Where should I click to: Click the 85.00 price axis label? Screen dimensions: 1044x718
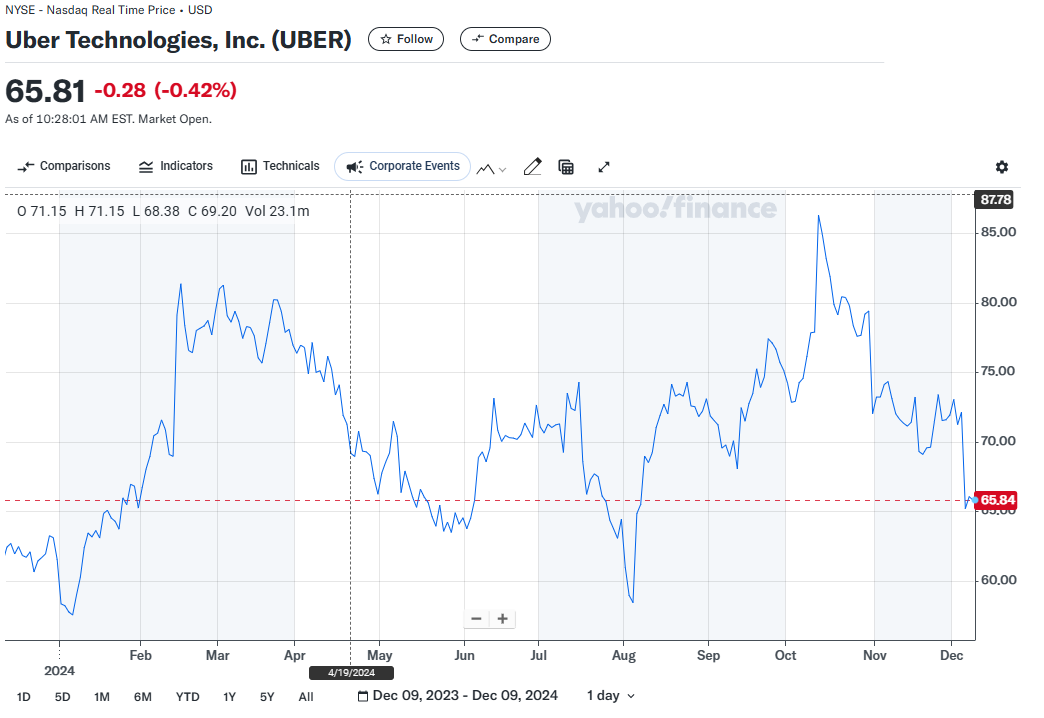(x=999, y=232)
